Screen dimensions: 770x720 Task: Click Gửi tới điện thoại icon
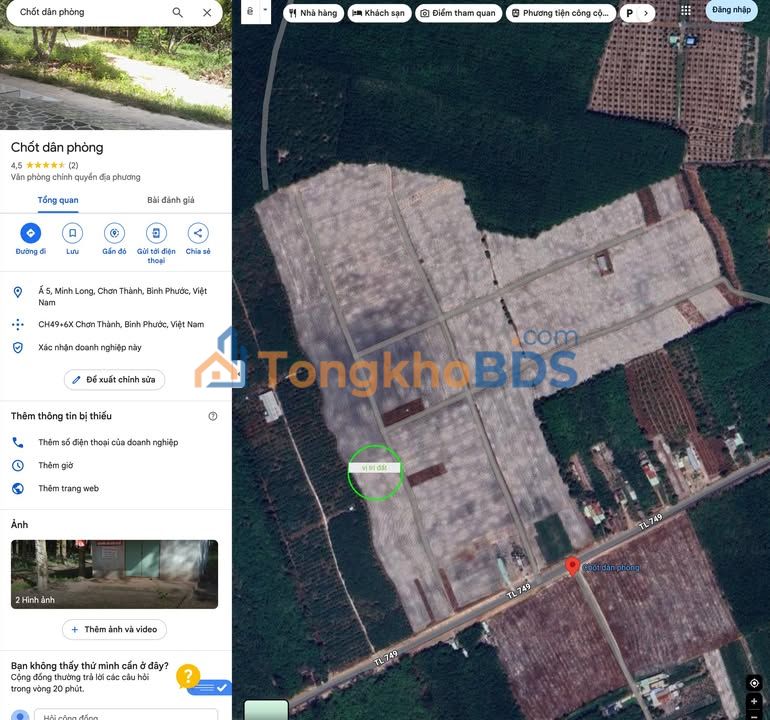click(x=156, y=233)
